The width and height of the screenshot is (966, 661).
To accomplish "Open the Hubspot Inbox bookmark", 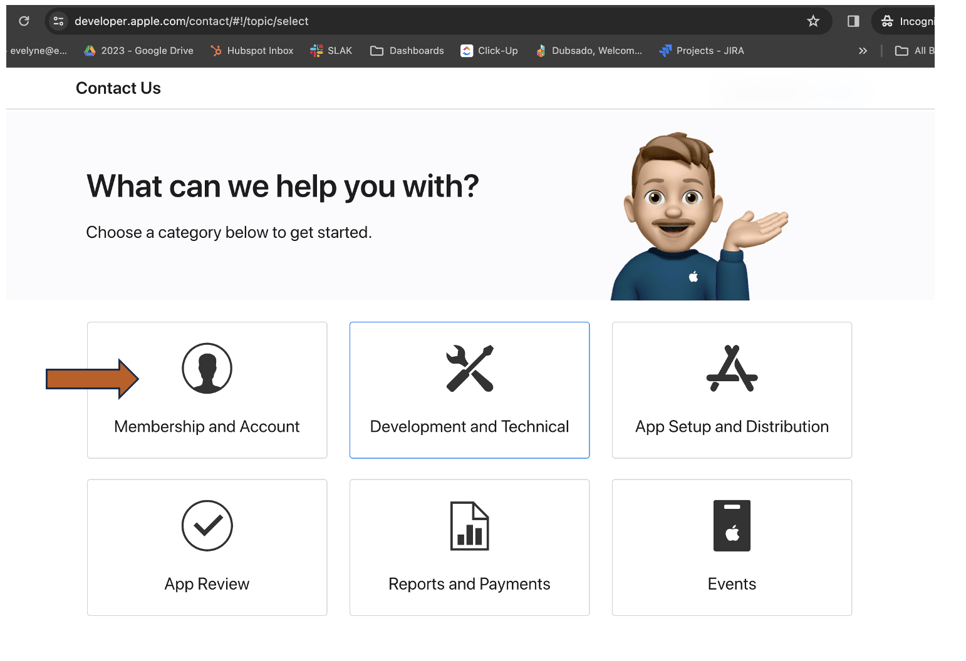I will 252,51.
